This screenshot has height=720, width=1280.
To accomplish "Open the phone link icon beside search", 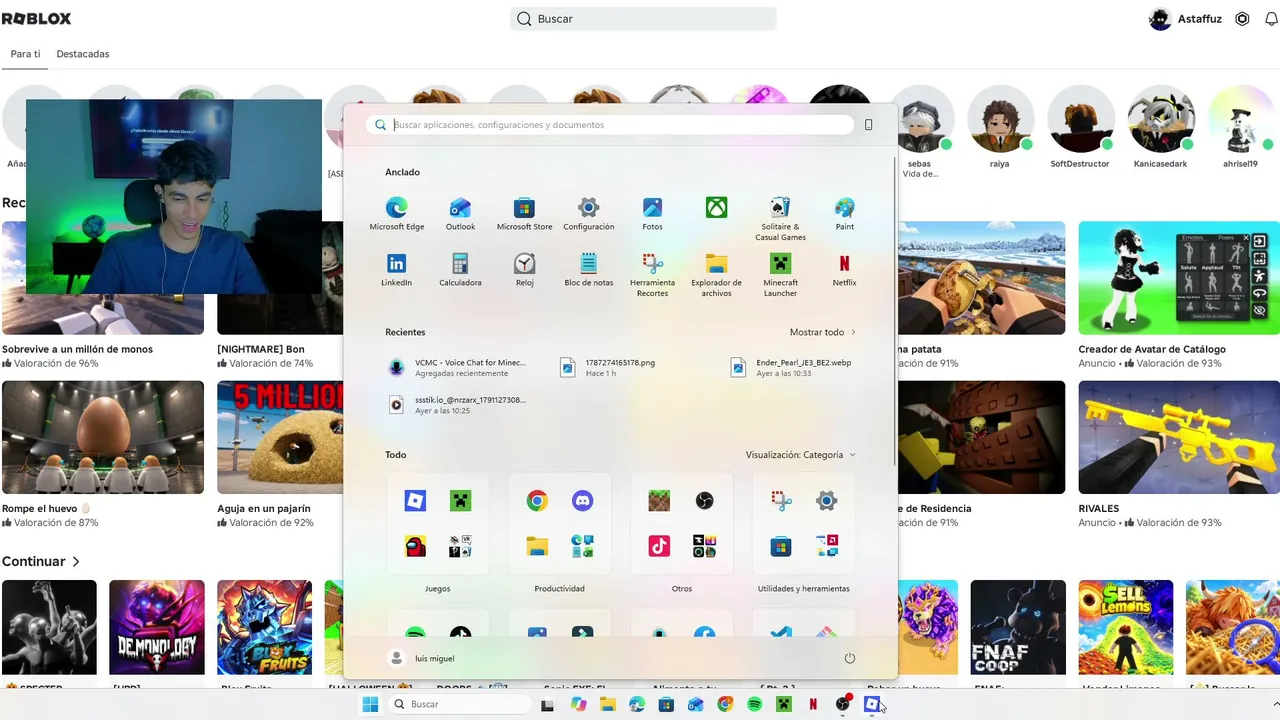I will point(868,125).
